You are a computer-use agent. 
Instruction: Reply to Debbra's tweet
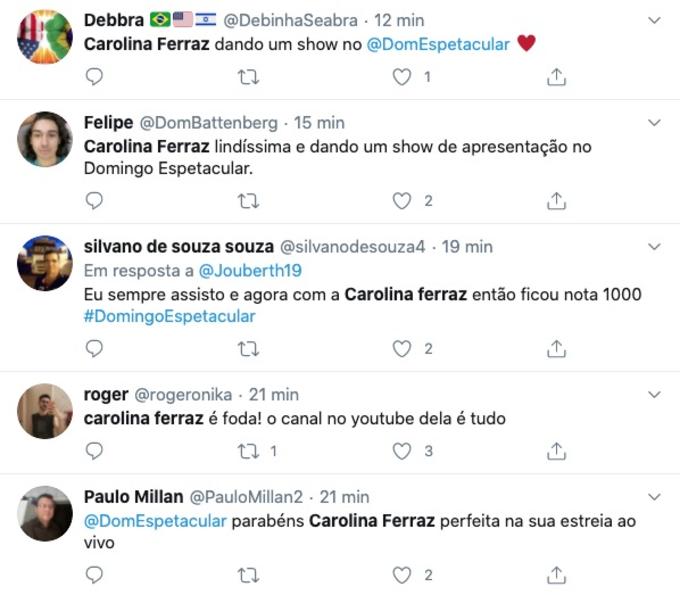[x=94, y=76]
